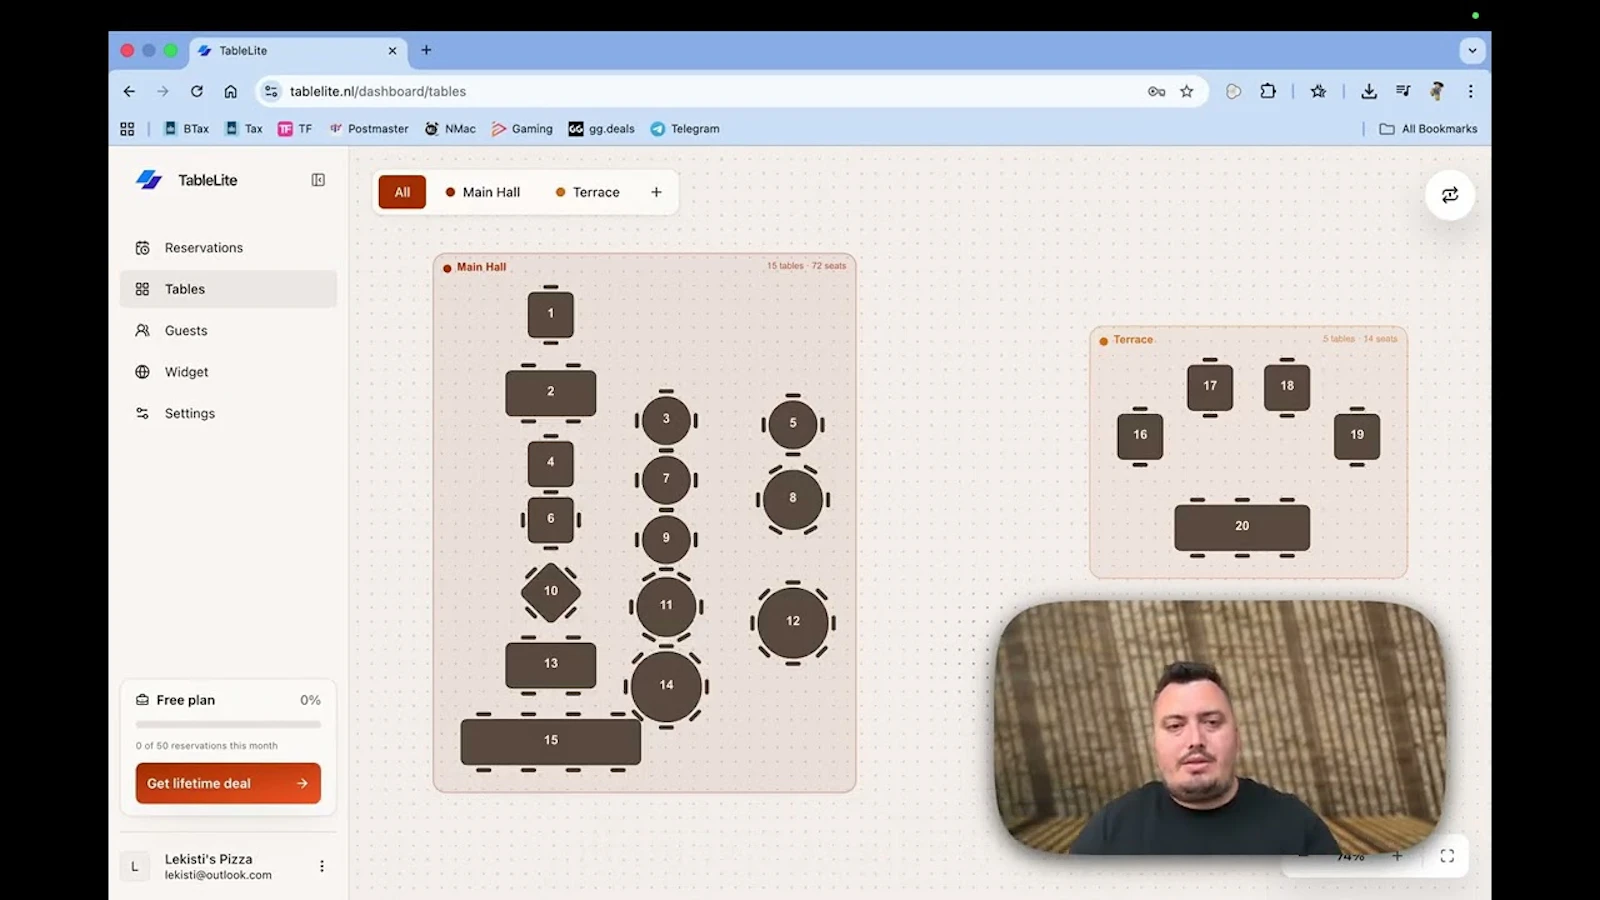The height and width of the screenshot is (900, 1600).
Task: Open Settings in the sidebar
Action: [x=228, y=413]
